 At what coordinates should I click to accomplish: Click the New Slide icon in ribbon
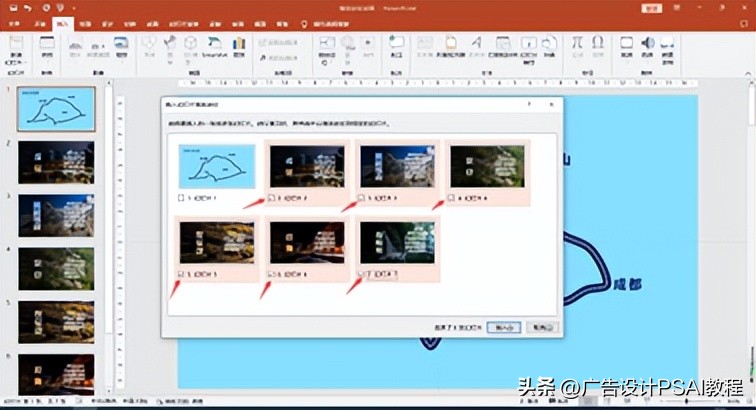15,42
